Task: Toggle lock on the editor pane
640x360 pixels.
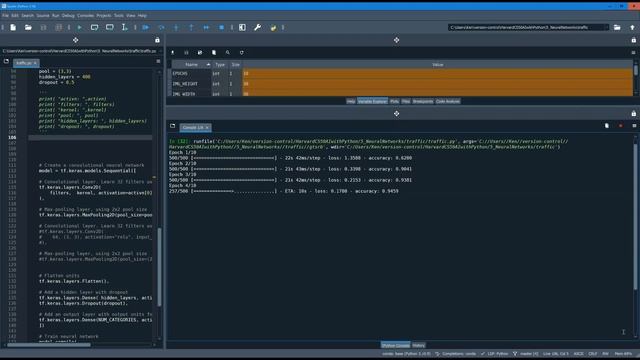Action: click(x=157, y=40)
